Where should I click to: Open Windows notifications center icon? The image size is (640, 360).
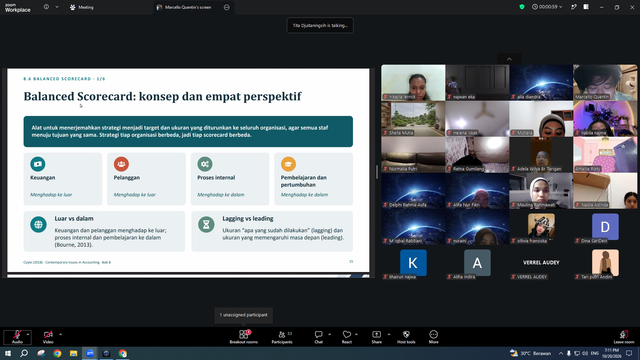pos(629,353)
